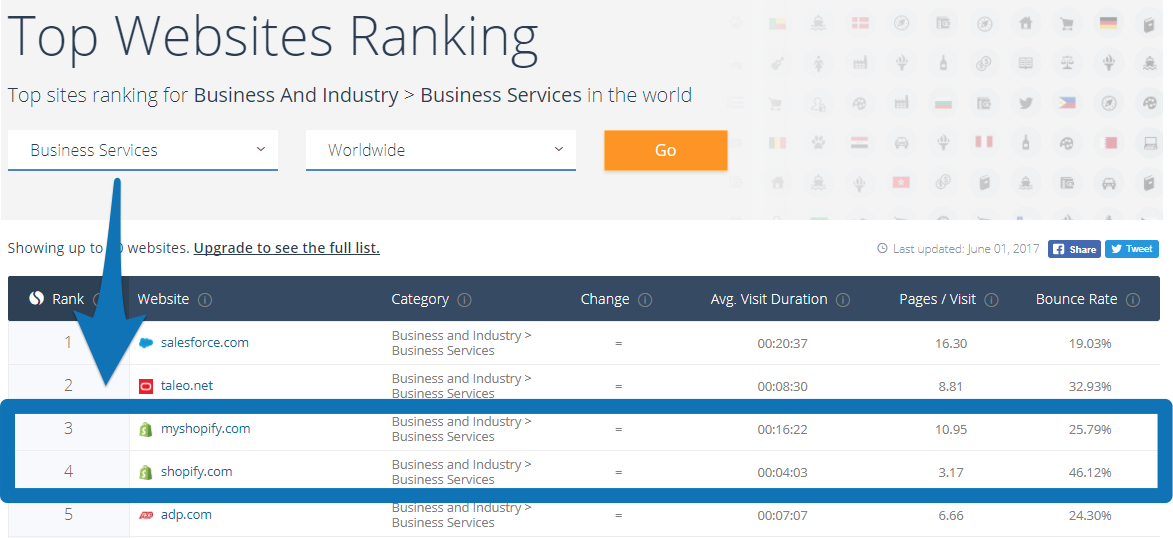Select the 00:16:22 visit duration cell
The image size is (1173, 538).
coord(782,430)
